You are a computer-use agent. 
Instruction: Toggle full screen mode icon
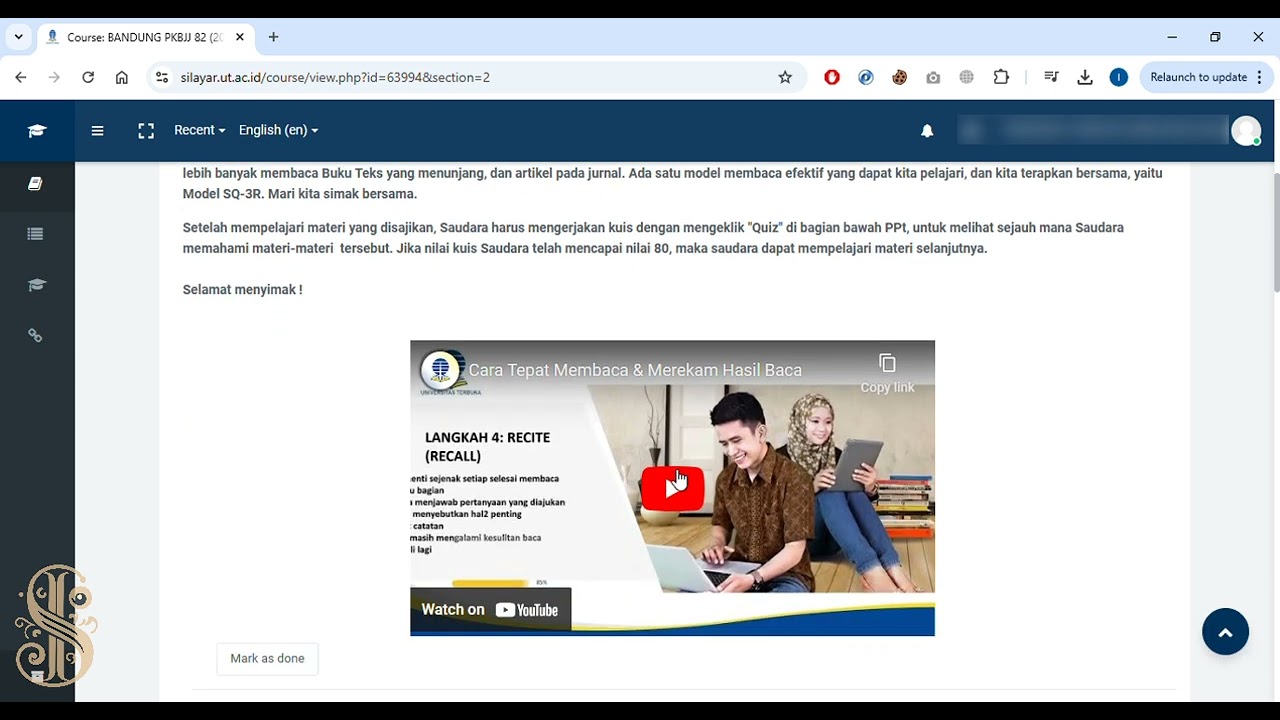pyautogui.click(x=146, y=130)
